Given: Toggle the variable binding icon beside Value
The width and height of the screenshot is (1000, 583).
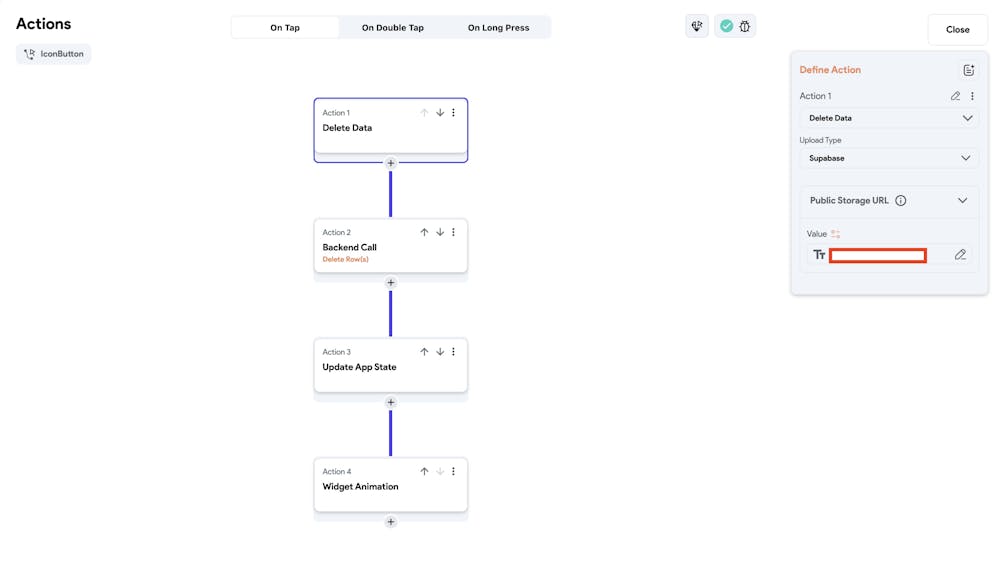Looking at the screenshot, I should [836, 234].
